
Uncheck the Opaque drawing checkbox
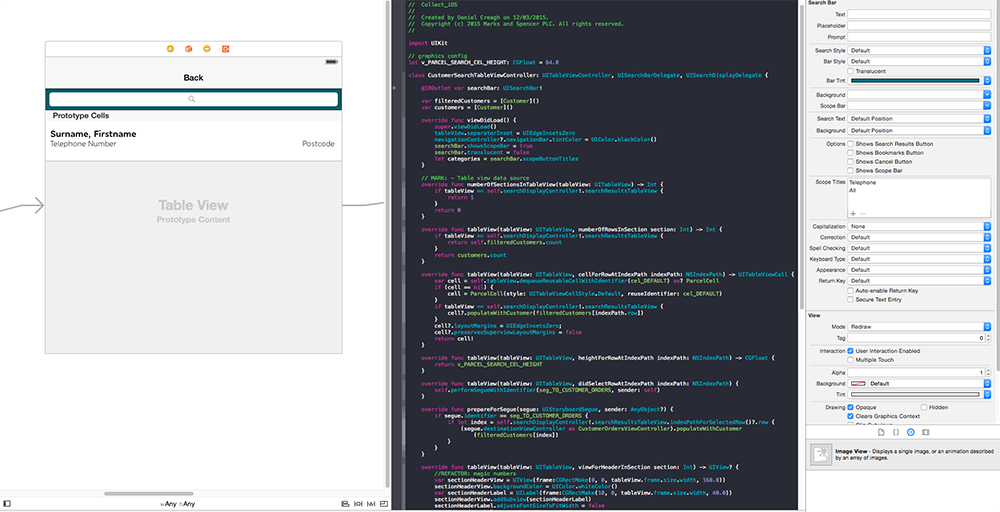[850, 407]
